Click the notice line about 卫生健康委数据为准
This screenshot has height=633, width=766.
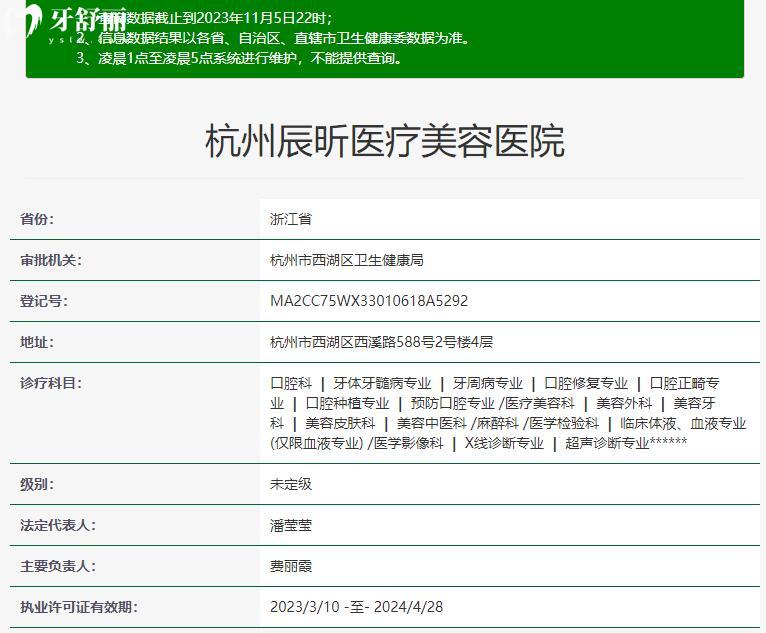[x=274, y=38]
